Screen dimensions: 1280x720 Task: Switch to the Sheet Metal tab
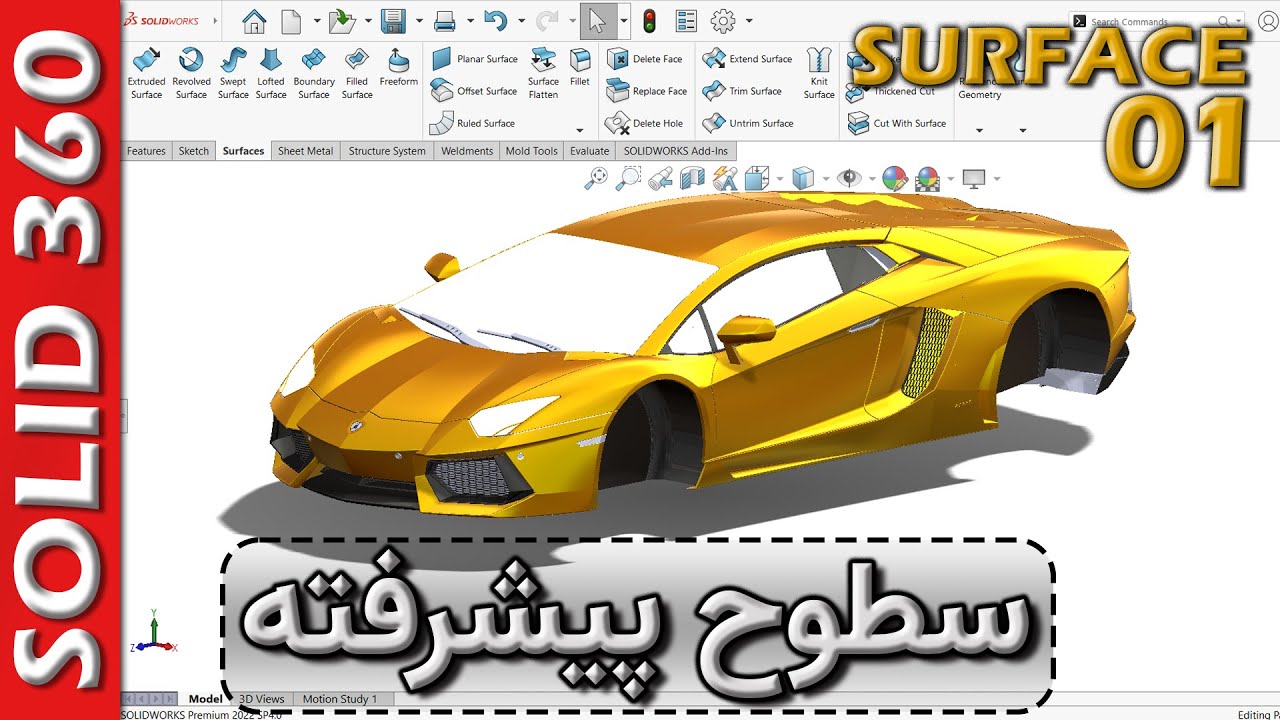305,151
